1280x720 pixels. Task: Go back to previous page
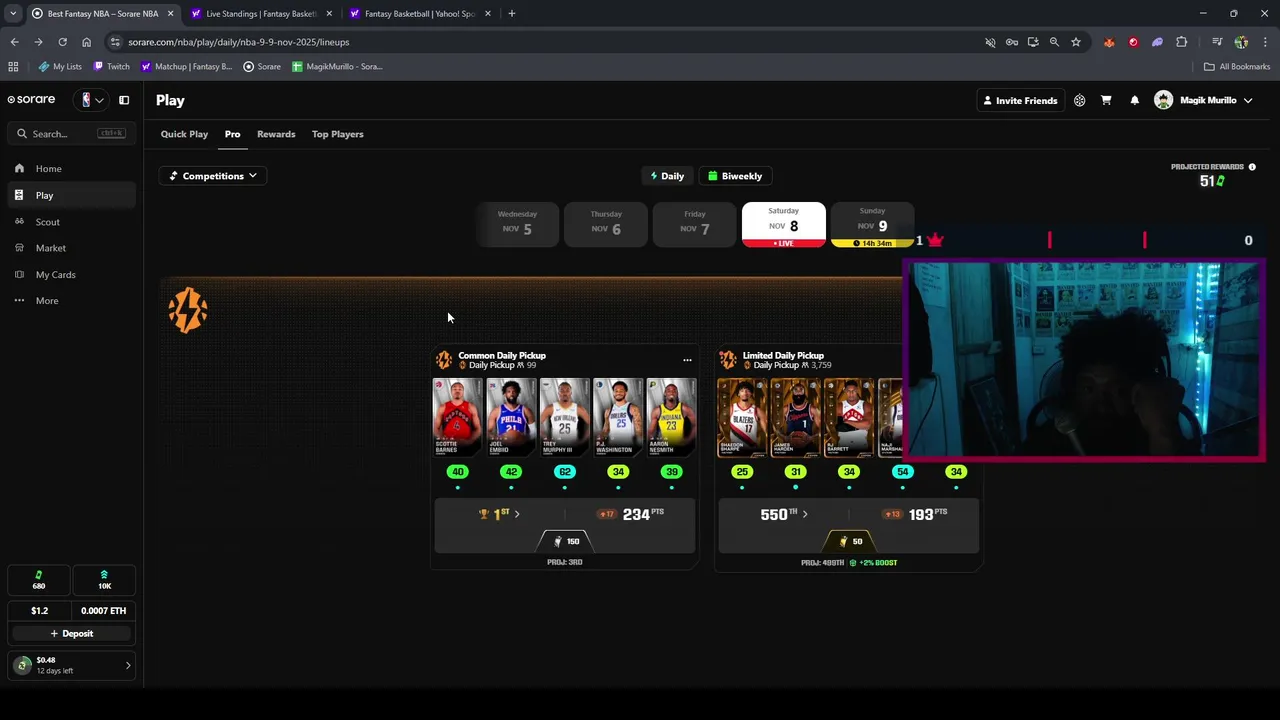coord(14,42)
